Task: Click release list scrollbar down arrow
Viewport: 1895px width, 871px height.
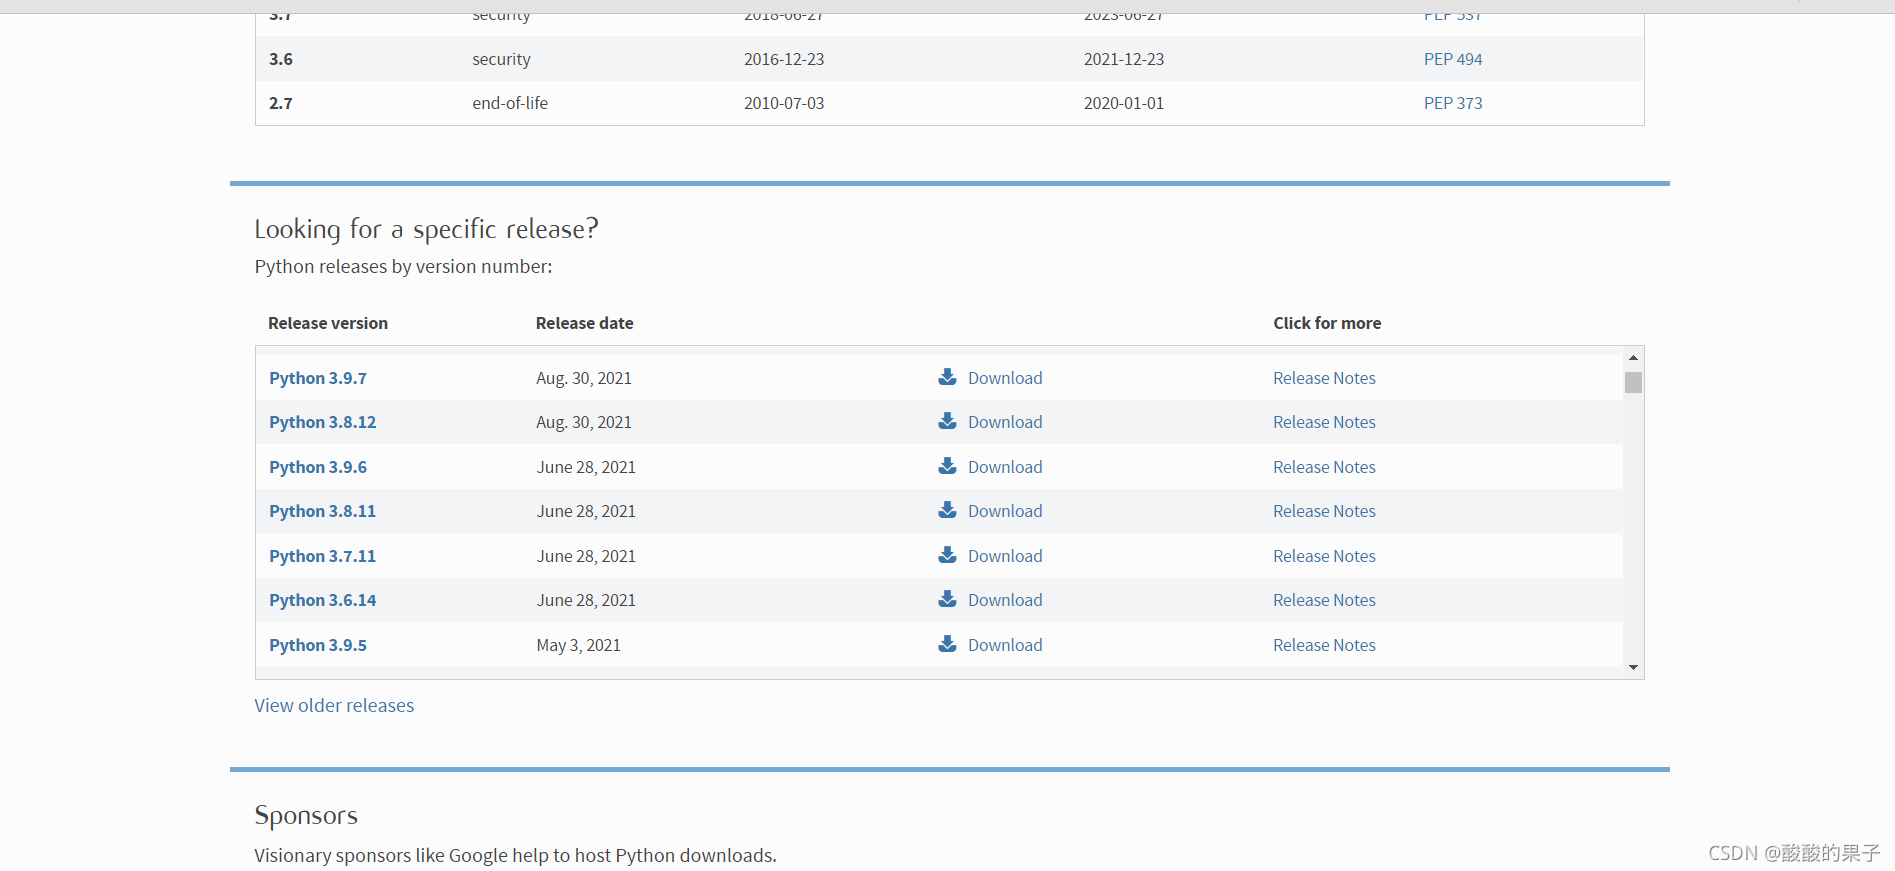Action: coord(1633,667)
